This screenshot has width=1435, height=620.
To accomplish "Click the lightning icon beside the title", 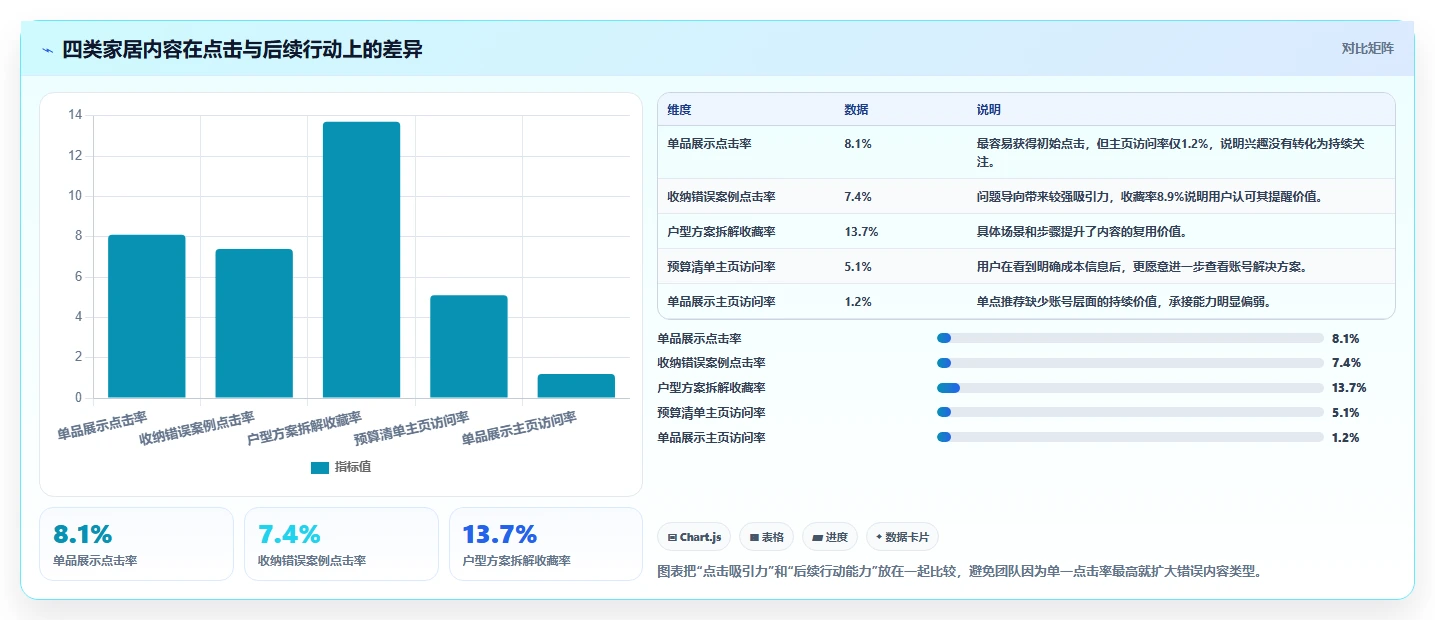I will click(47, 50).
